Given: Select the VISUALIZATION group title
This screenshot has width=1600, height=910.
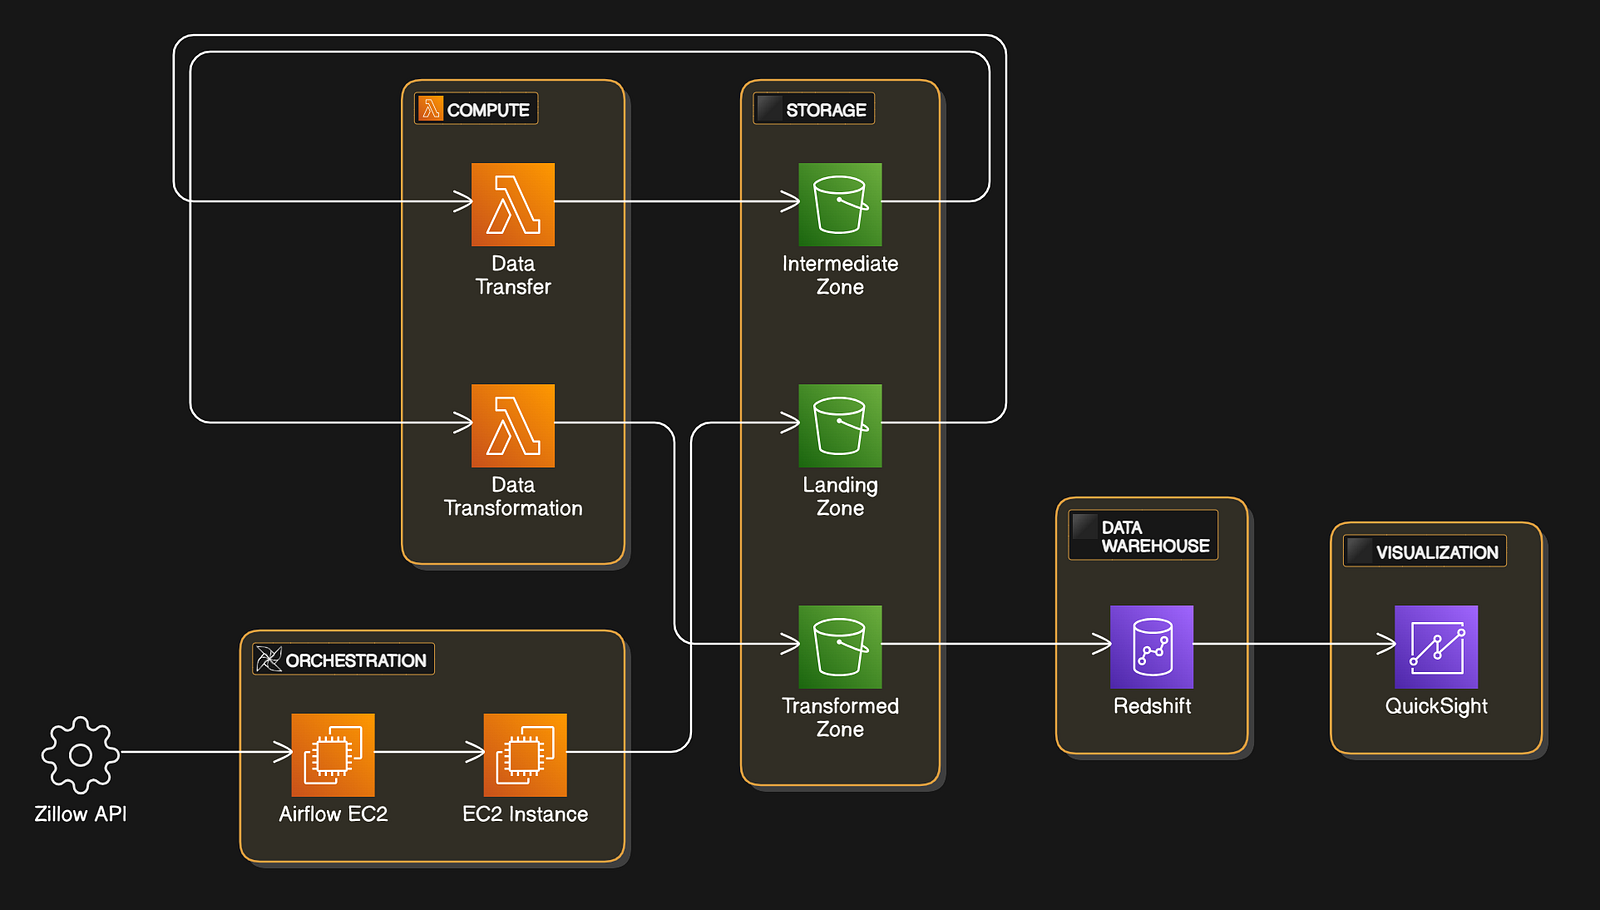Looking at the screenshot, I should coord(1437,552).
